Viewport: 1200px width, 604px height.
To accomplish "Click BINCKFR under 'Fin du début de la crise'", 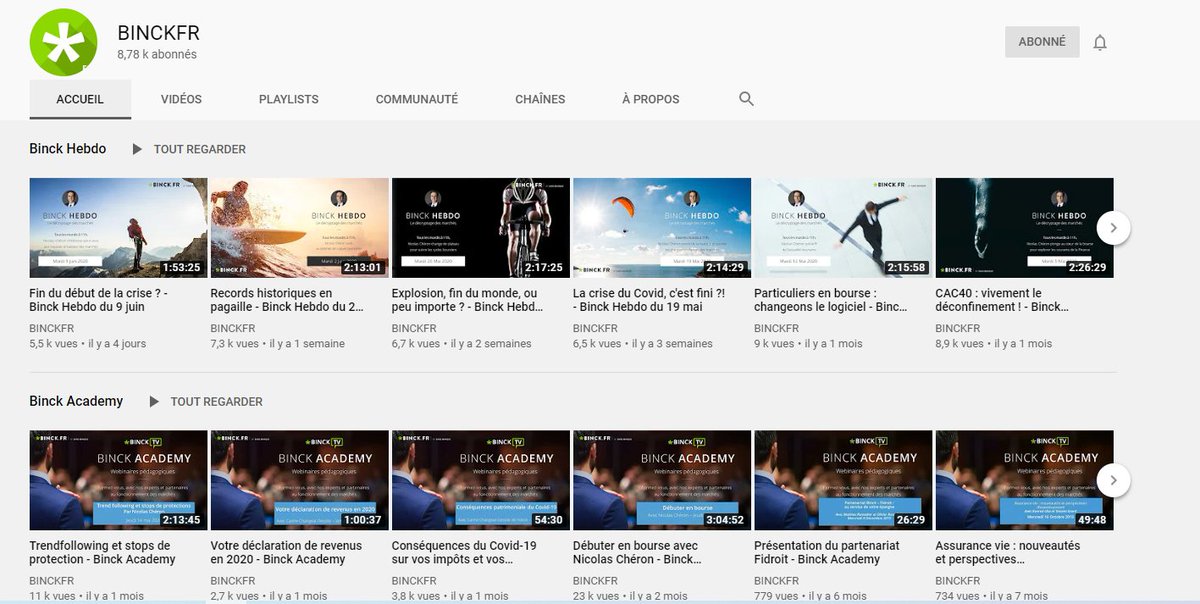I will (x=52, y=328).
